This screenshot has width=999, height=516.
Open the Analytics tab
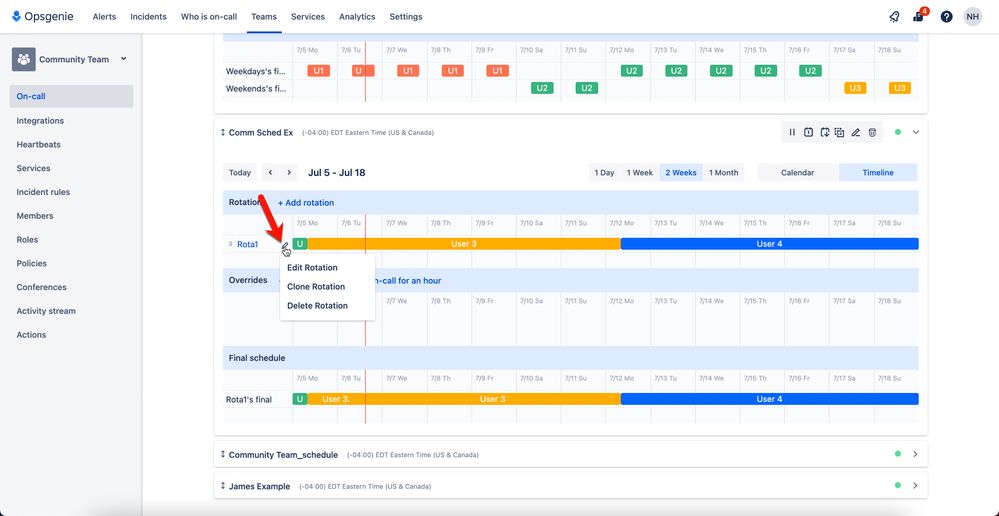tap(357, 17)
